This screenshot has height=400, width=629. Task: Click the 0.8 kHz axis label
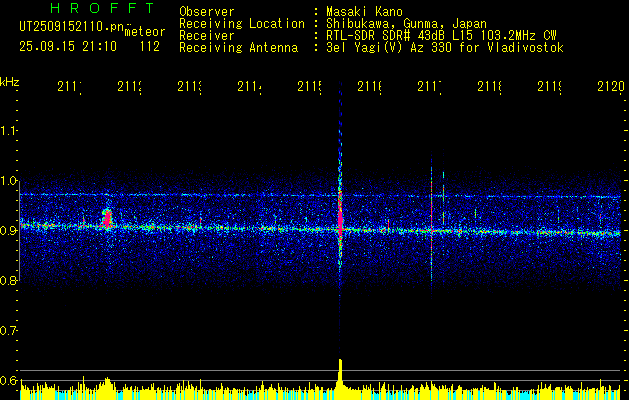(8, 280)
